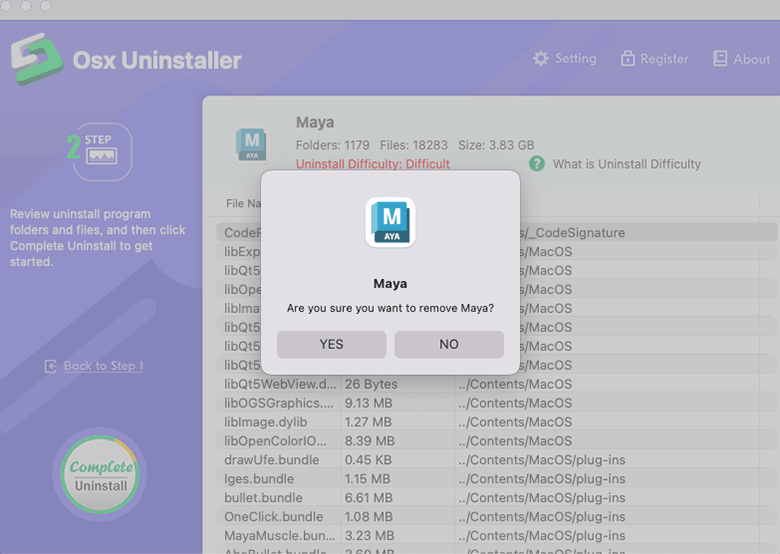
Task: Select the libOGSGraphics.... file row
Action: tap(496, 403)
